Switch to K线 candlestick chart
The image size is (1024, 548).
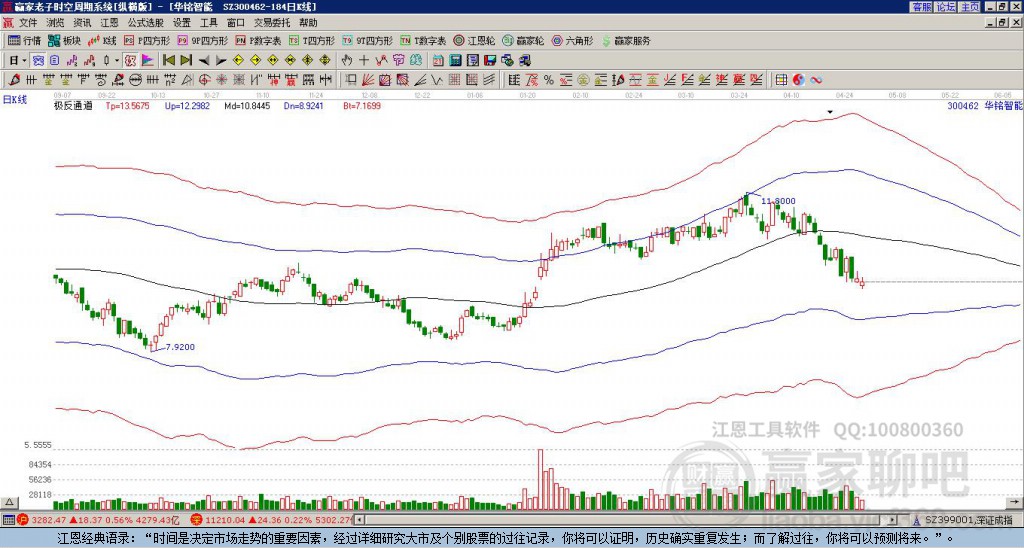pyautogui.click(x=102, y=40)
